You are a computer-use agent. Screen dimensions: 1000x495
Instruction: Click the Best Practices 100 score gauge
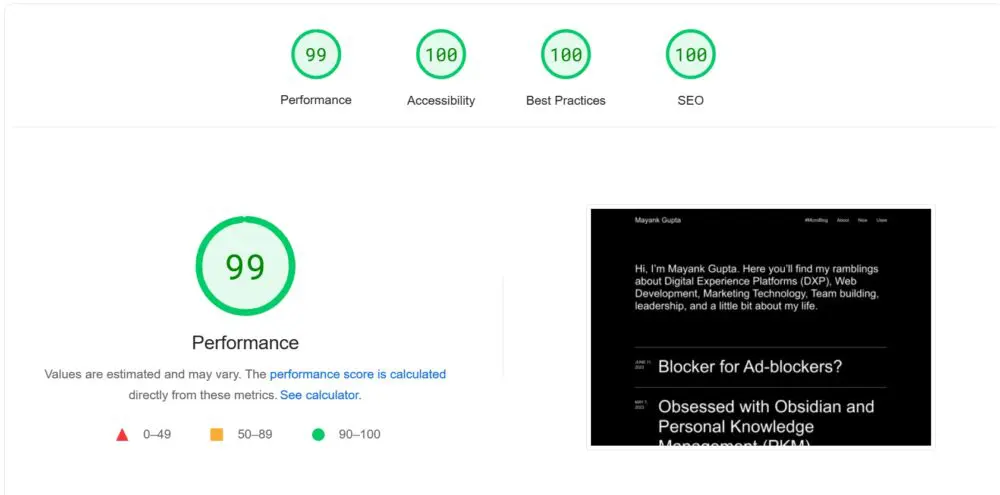click(566, 54)
